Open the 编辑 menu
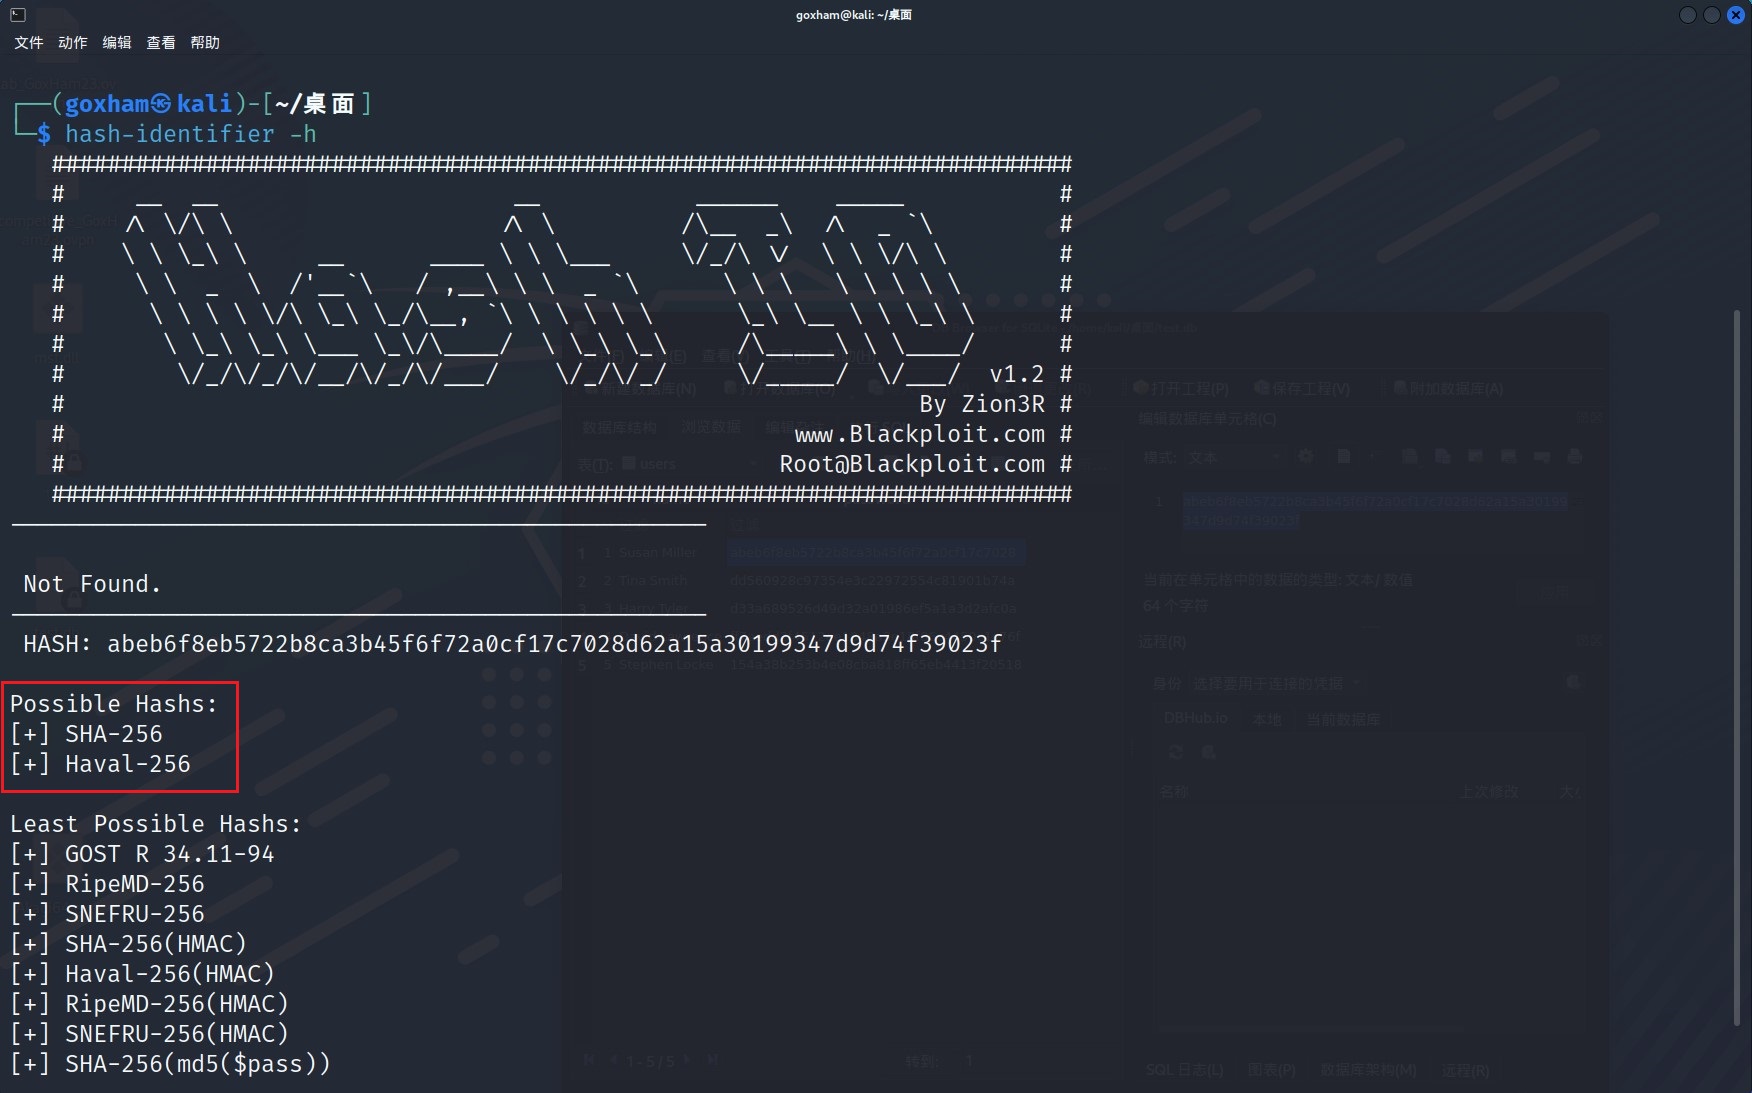 (117, 42)
